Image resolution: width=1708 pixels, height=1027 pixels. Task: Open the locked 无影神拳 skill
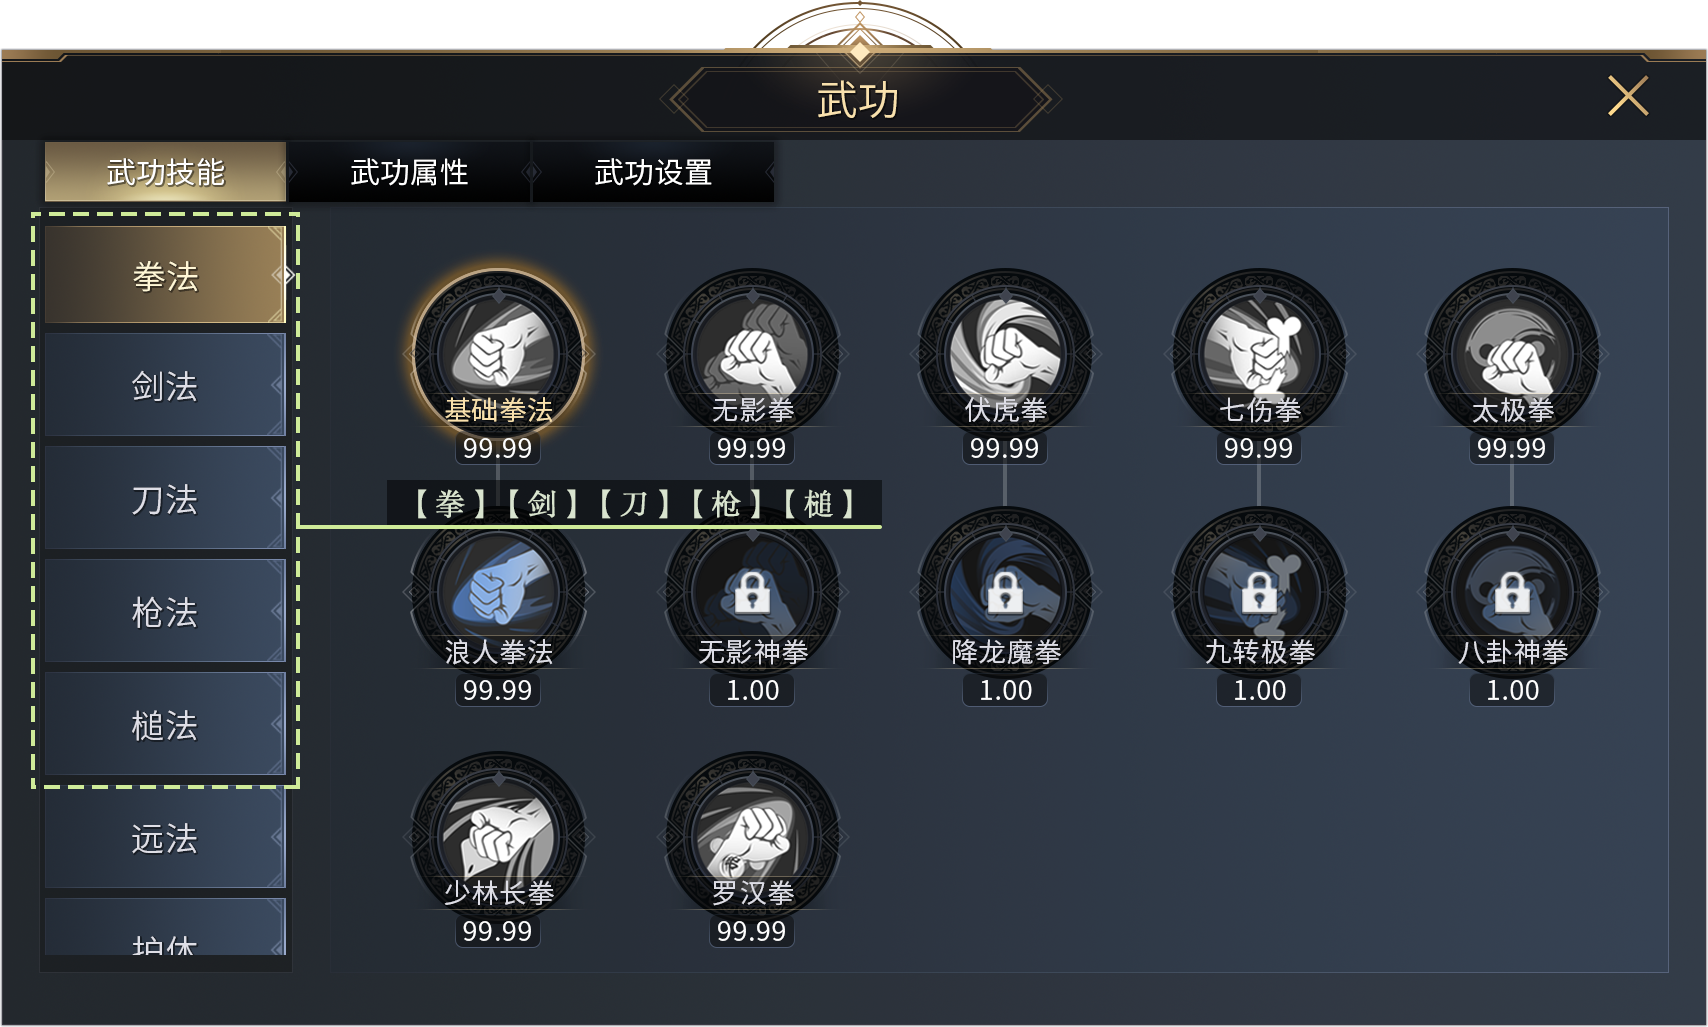tap(752, 594)
